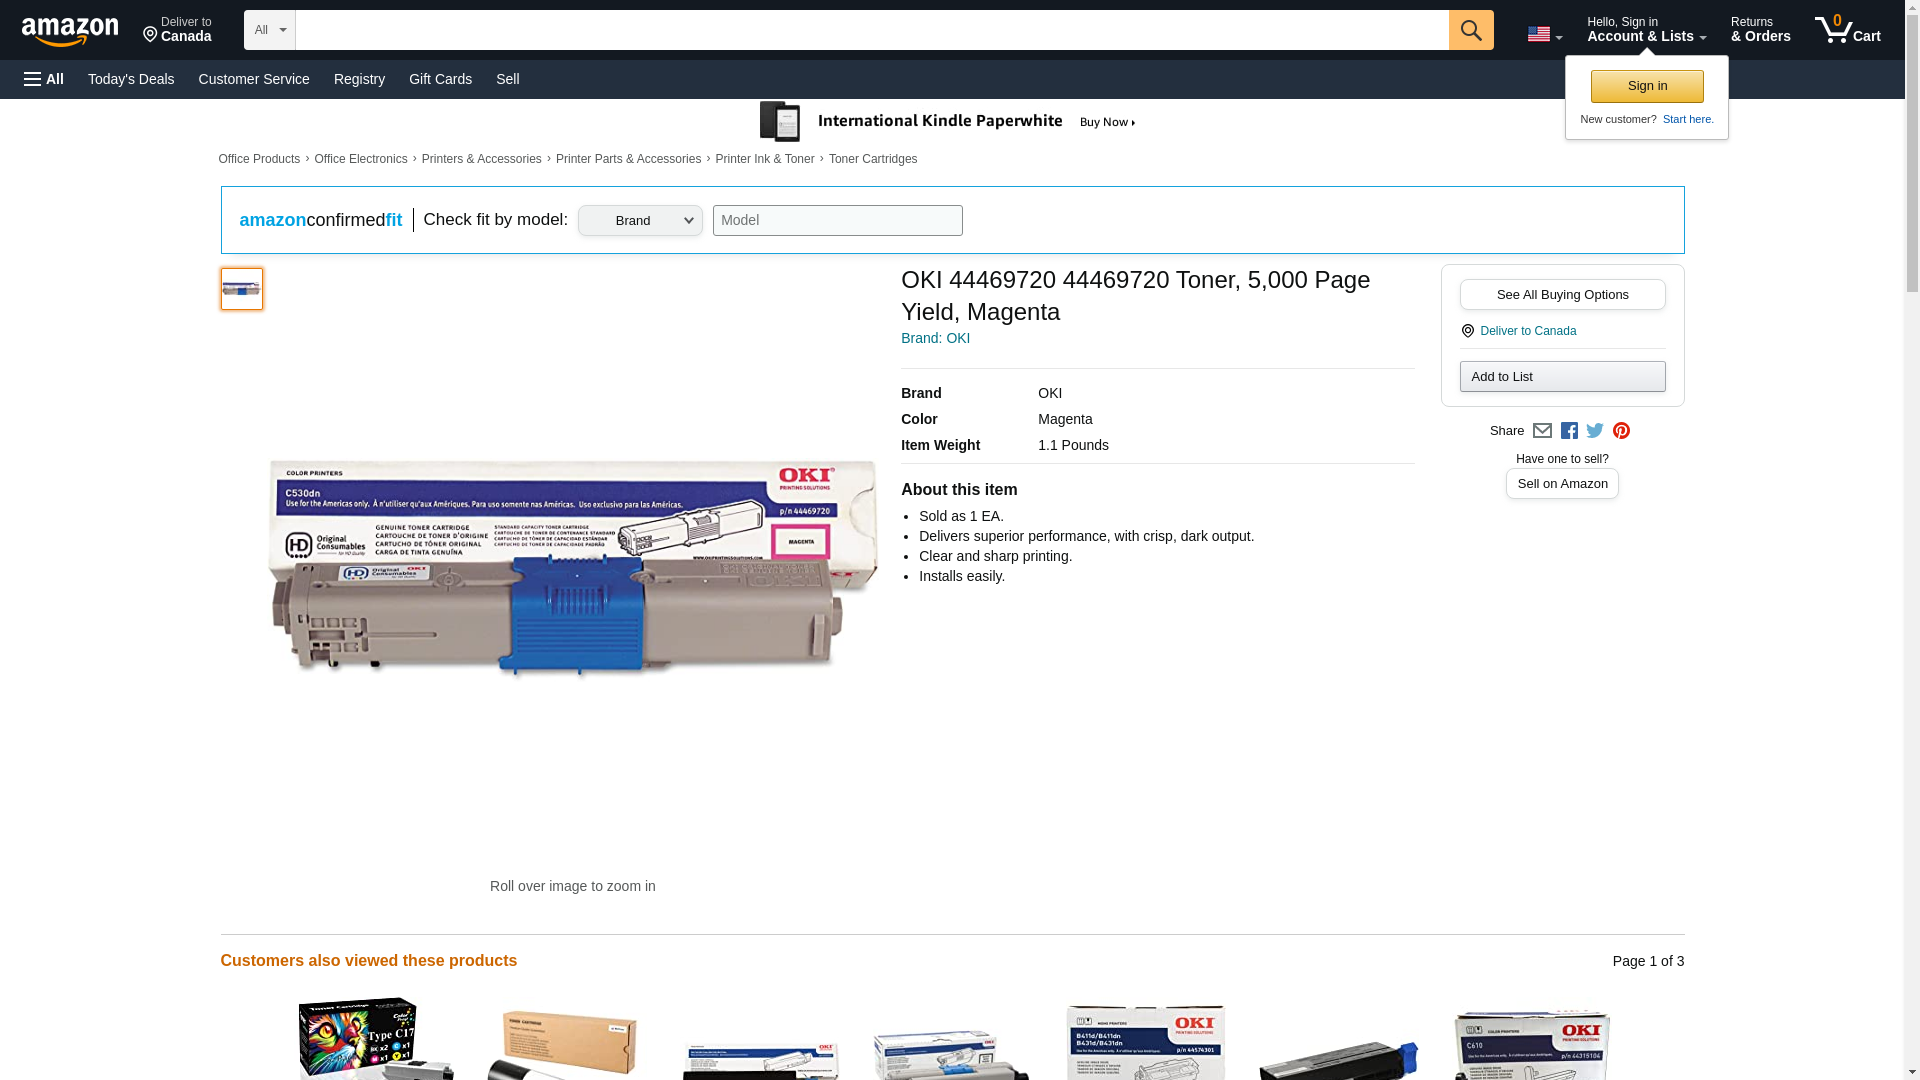
Task: Share product on Pinterest icon
Action: 1621,431
